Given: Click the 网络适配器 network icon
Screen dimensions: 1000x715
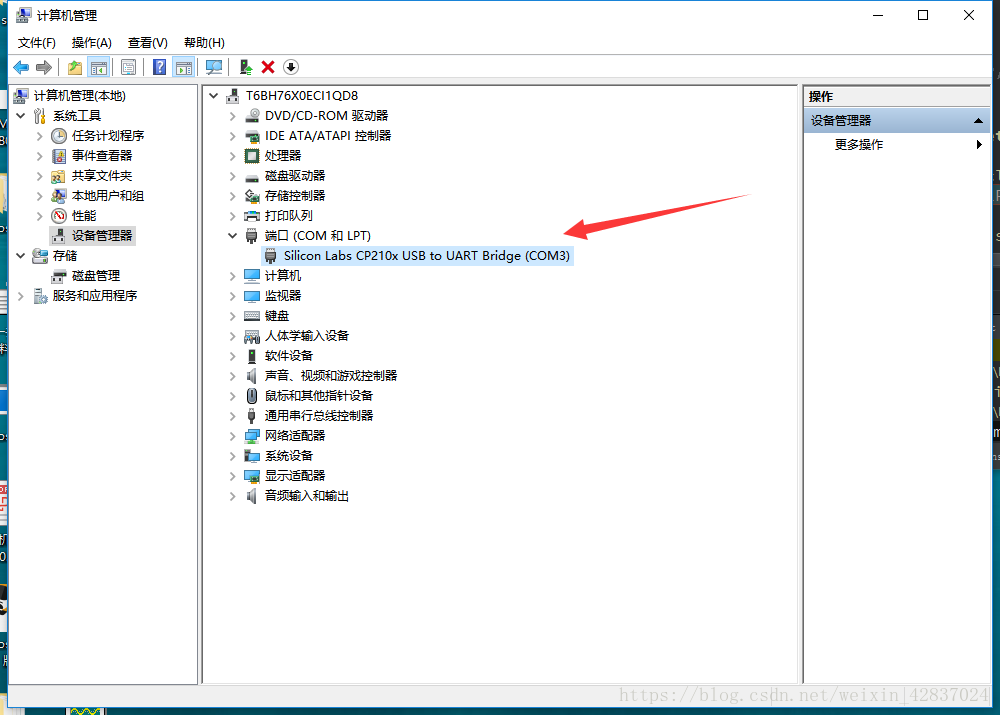Looking at the screenshot, I should [253, 436].
